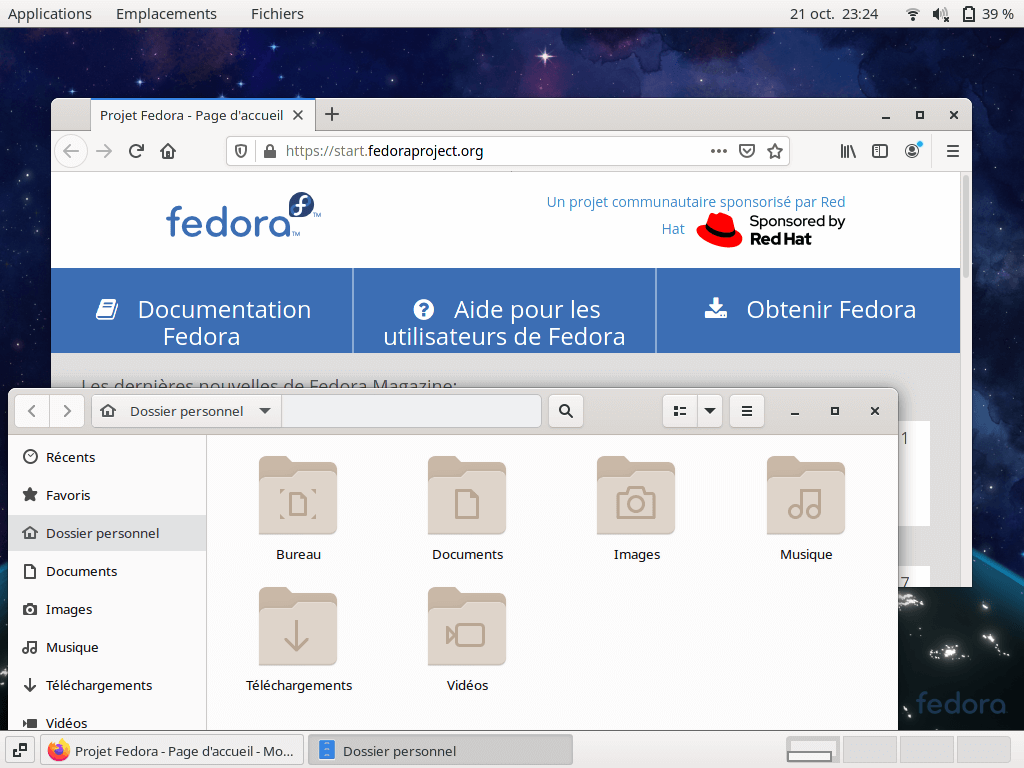Toggle list view in file manager
The image size is (1024, 768).
(680, 411)
